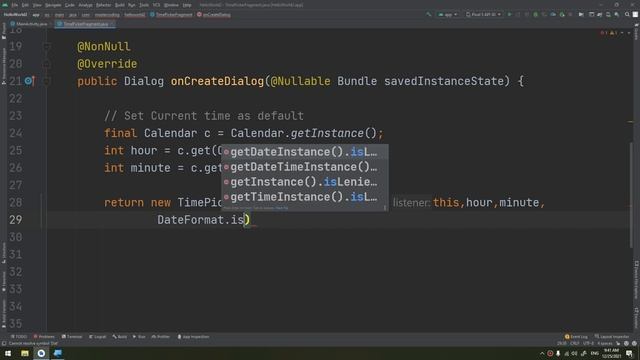Click the ENG language indicator
The width and height of the screenshot is (640, 360).
(594, 353)
